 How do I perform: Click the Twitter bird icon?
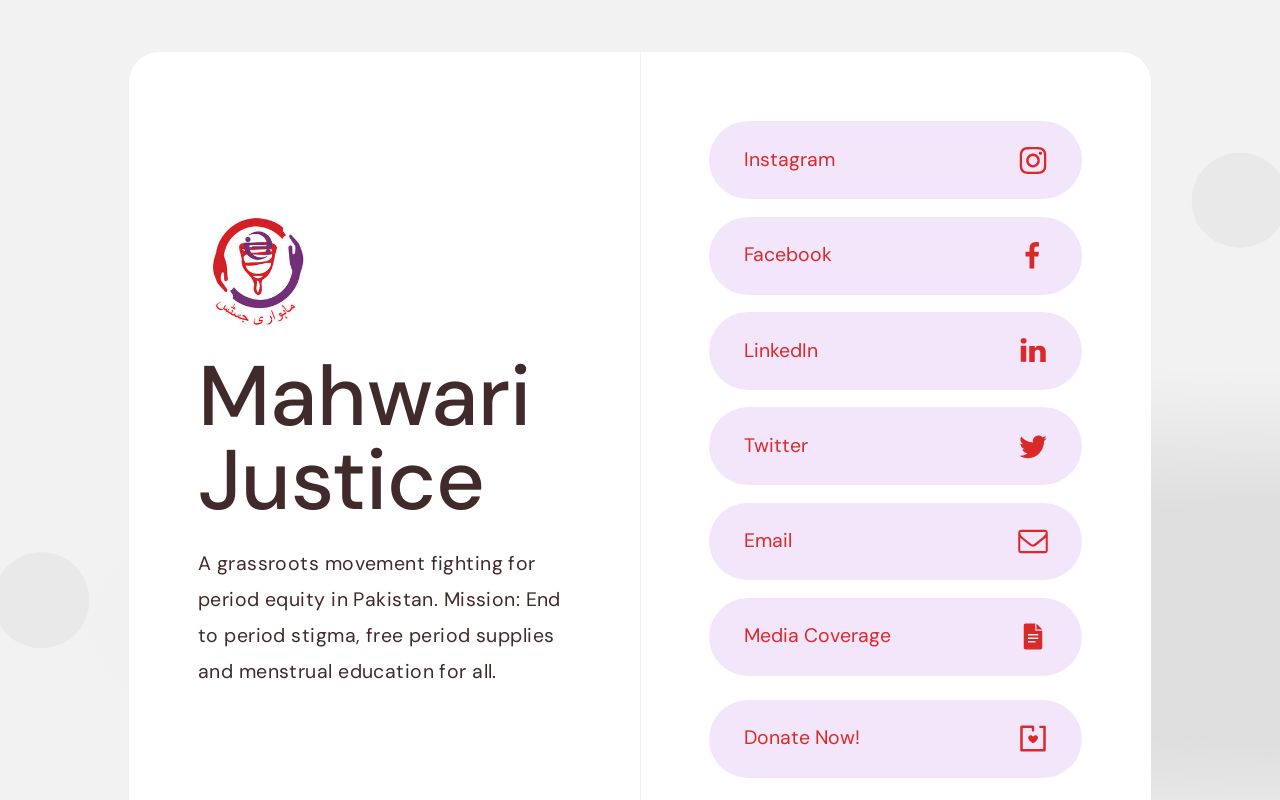click(x=1033, y=446)
